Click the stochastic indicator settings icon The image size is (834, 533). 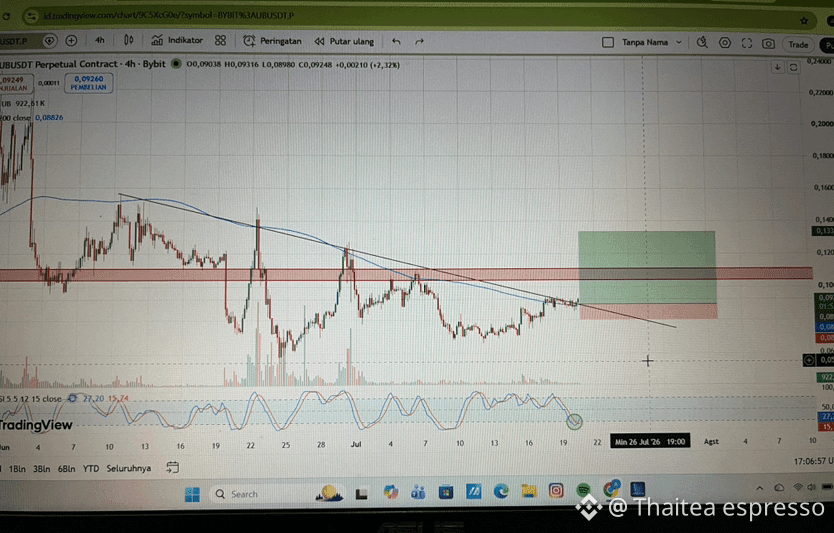(72, 398)
